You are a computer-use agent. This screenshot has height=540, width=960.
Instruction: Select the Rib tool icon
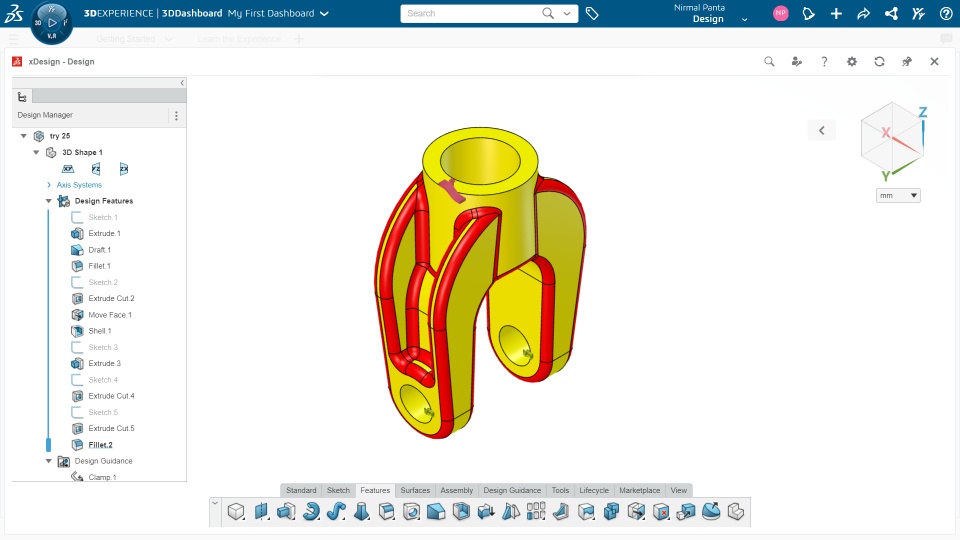(x=561, y=511)
